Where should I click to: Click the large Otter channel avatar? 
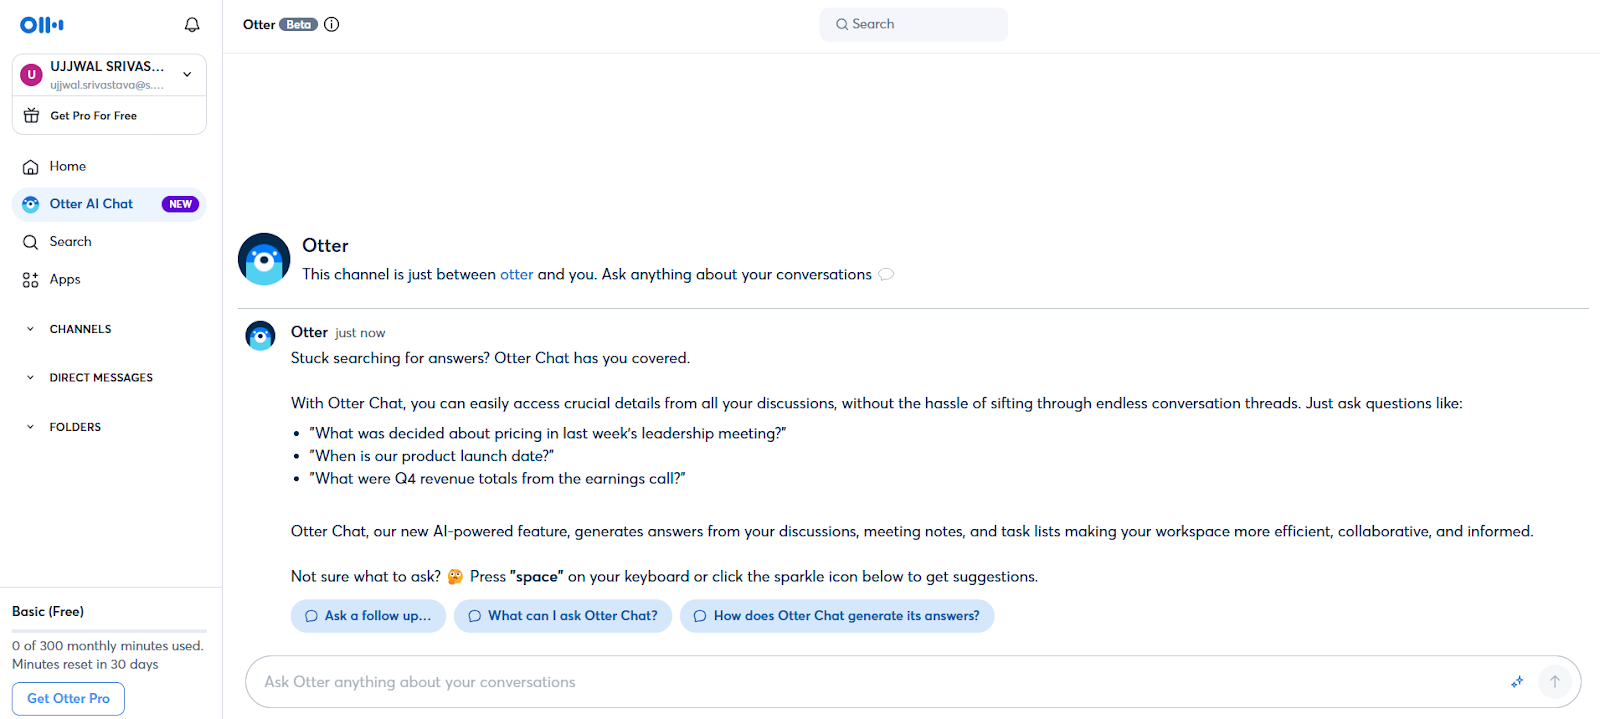point(264,259)
